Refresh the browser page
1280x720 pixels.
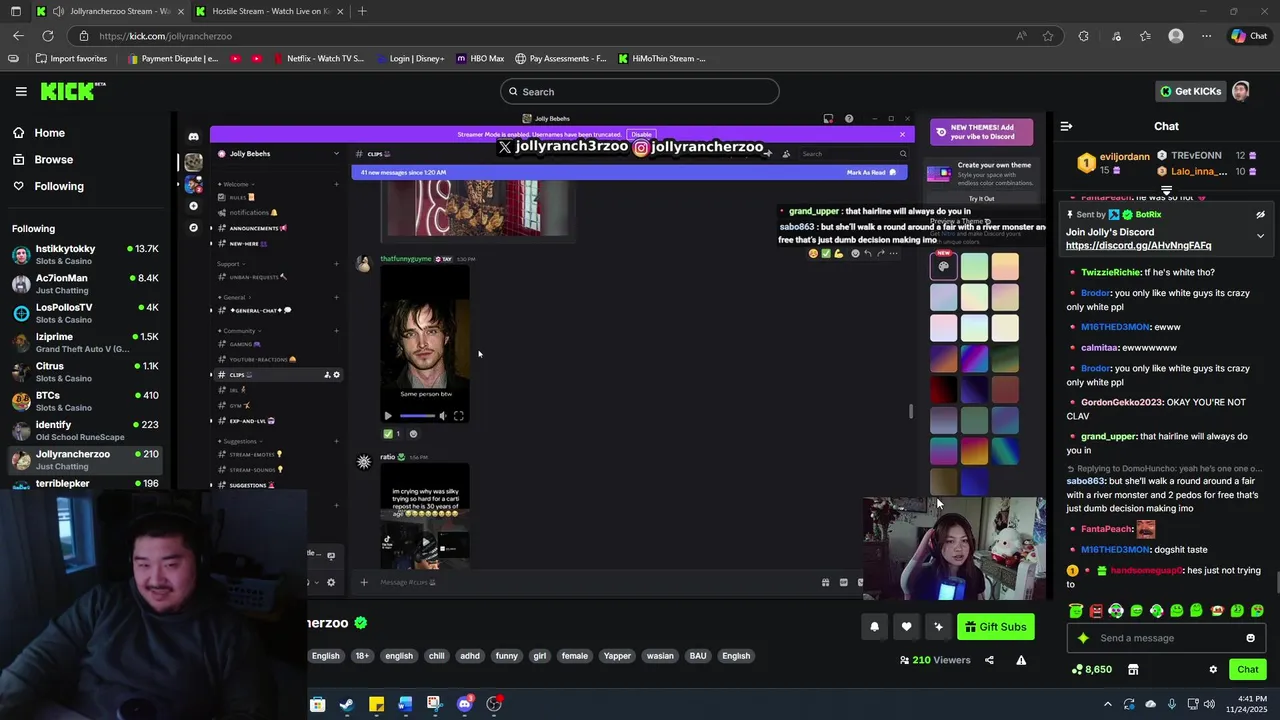click(x=47, y=36)
